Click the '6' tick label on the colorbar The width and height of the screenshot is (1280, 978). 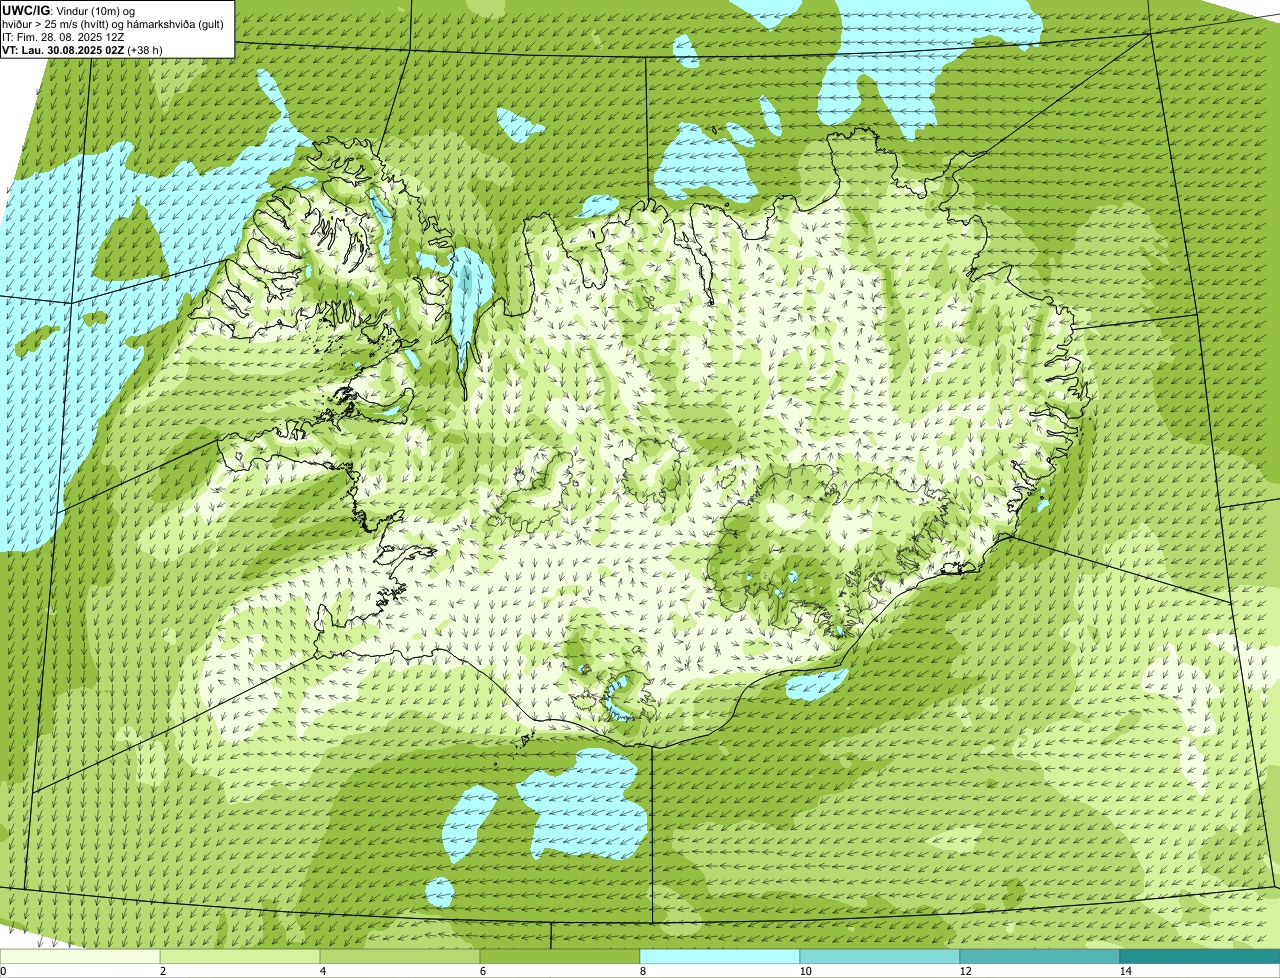pyautogui.click(x=482, y=971)
